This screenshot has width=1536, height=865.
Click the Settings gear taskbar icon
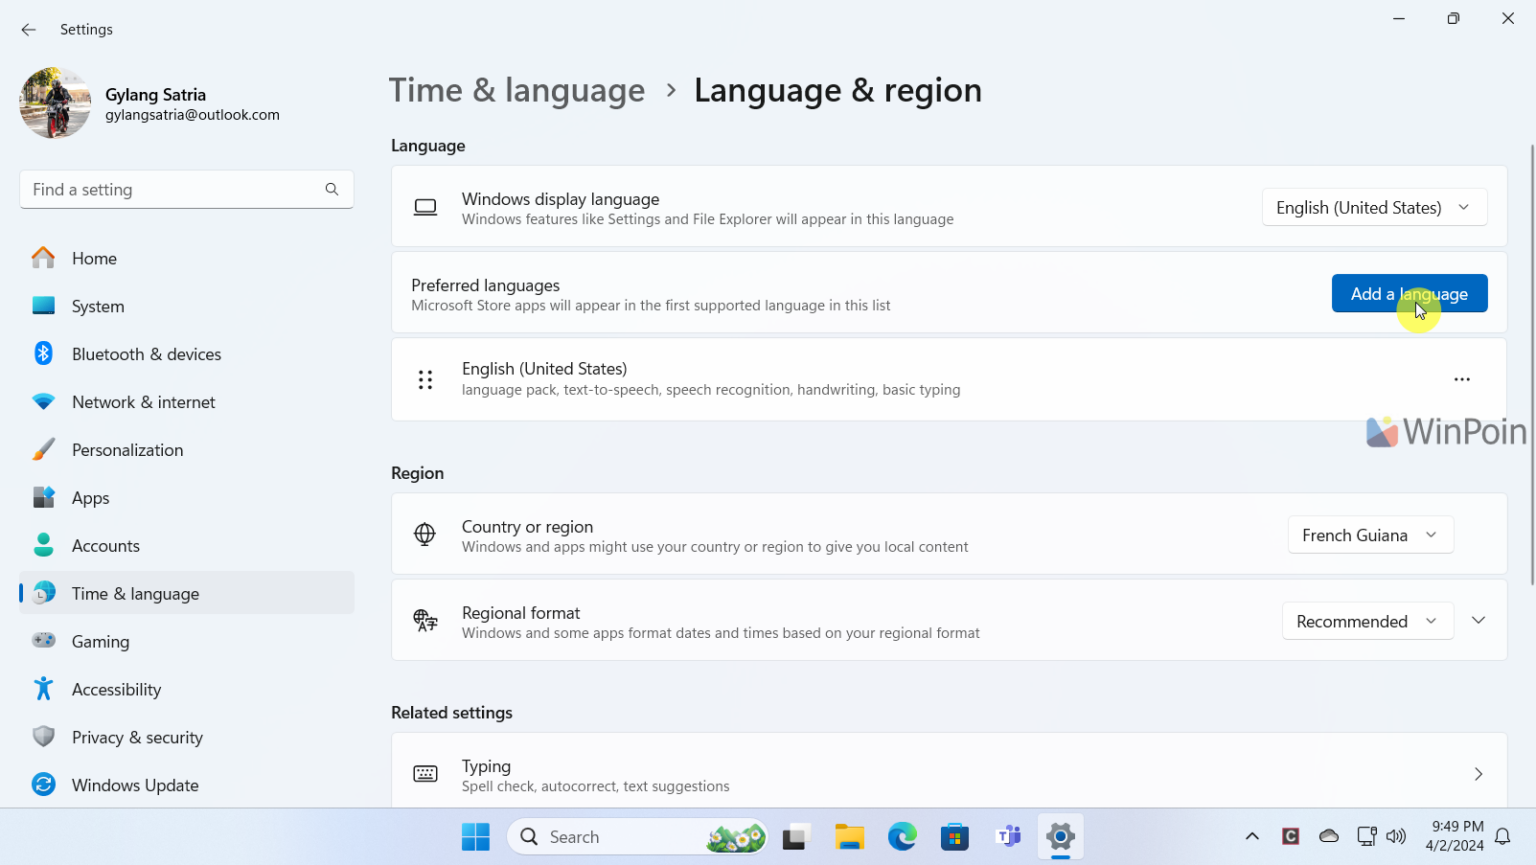1061,837
